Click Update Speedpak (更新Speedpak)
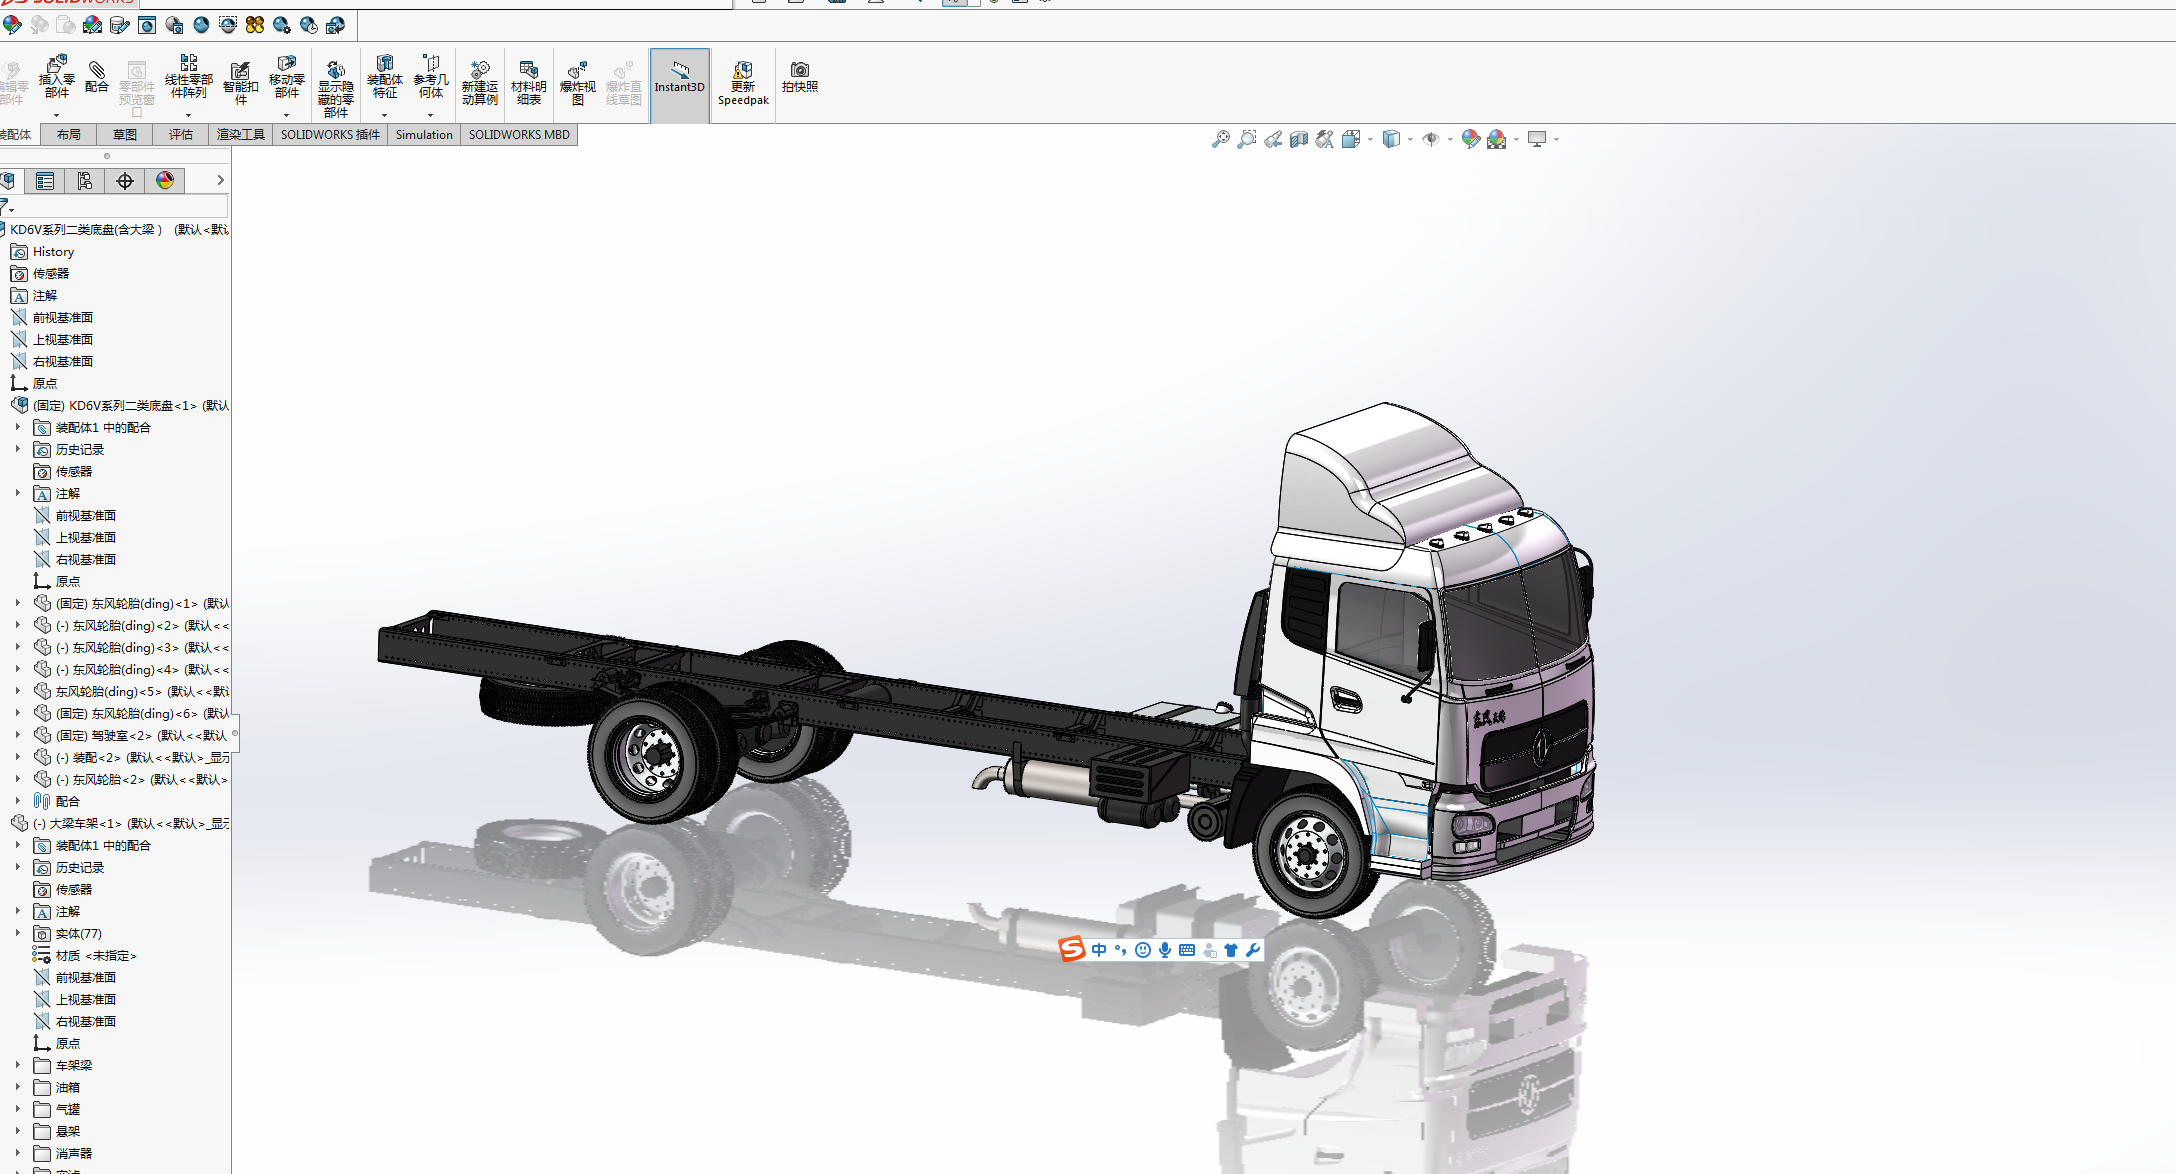Viewport: 2176px width, 1174px height. click(743, 83)
